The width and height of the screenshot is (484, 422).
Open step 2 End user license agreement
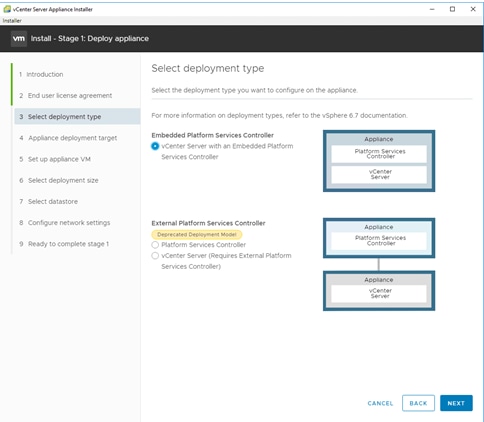point(66,96)
